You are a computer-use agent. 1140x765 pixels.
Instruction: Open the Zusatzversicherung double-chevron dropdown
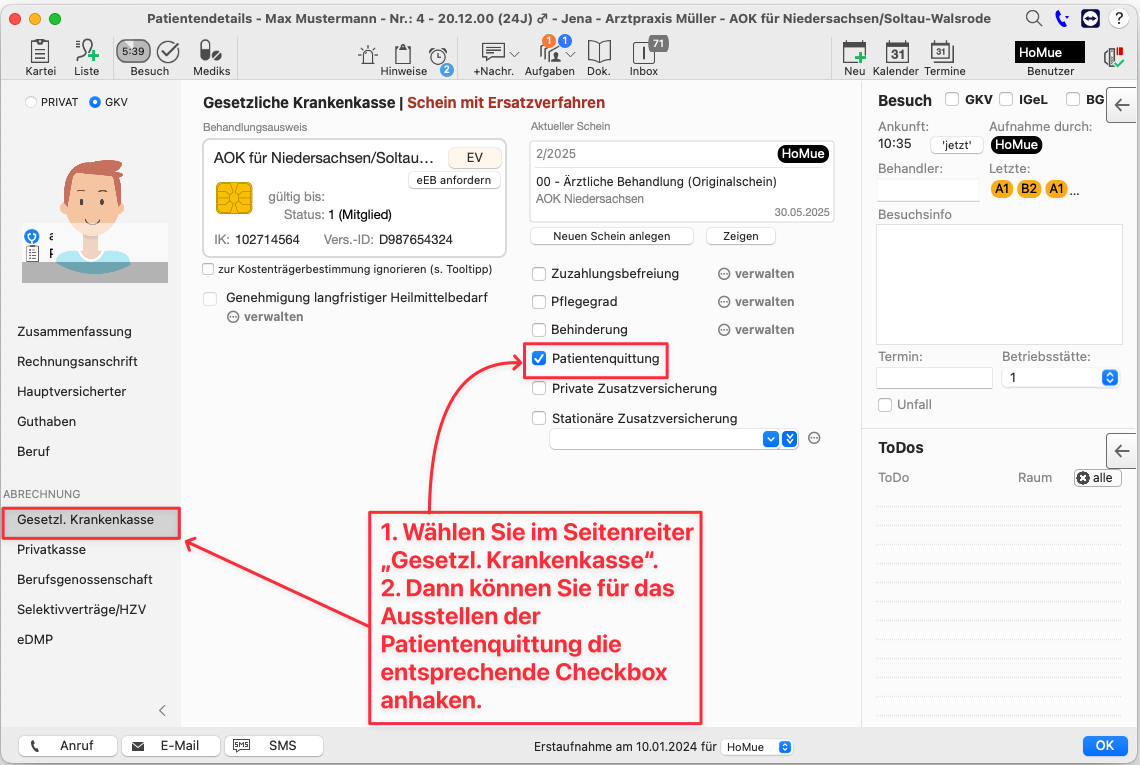790,439
